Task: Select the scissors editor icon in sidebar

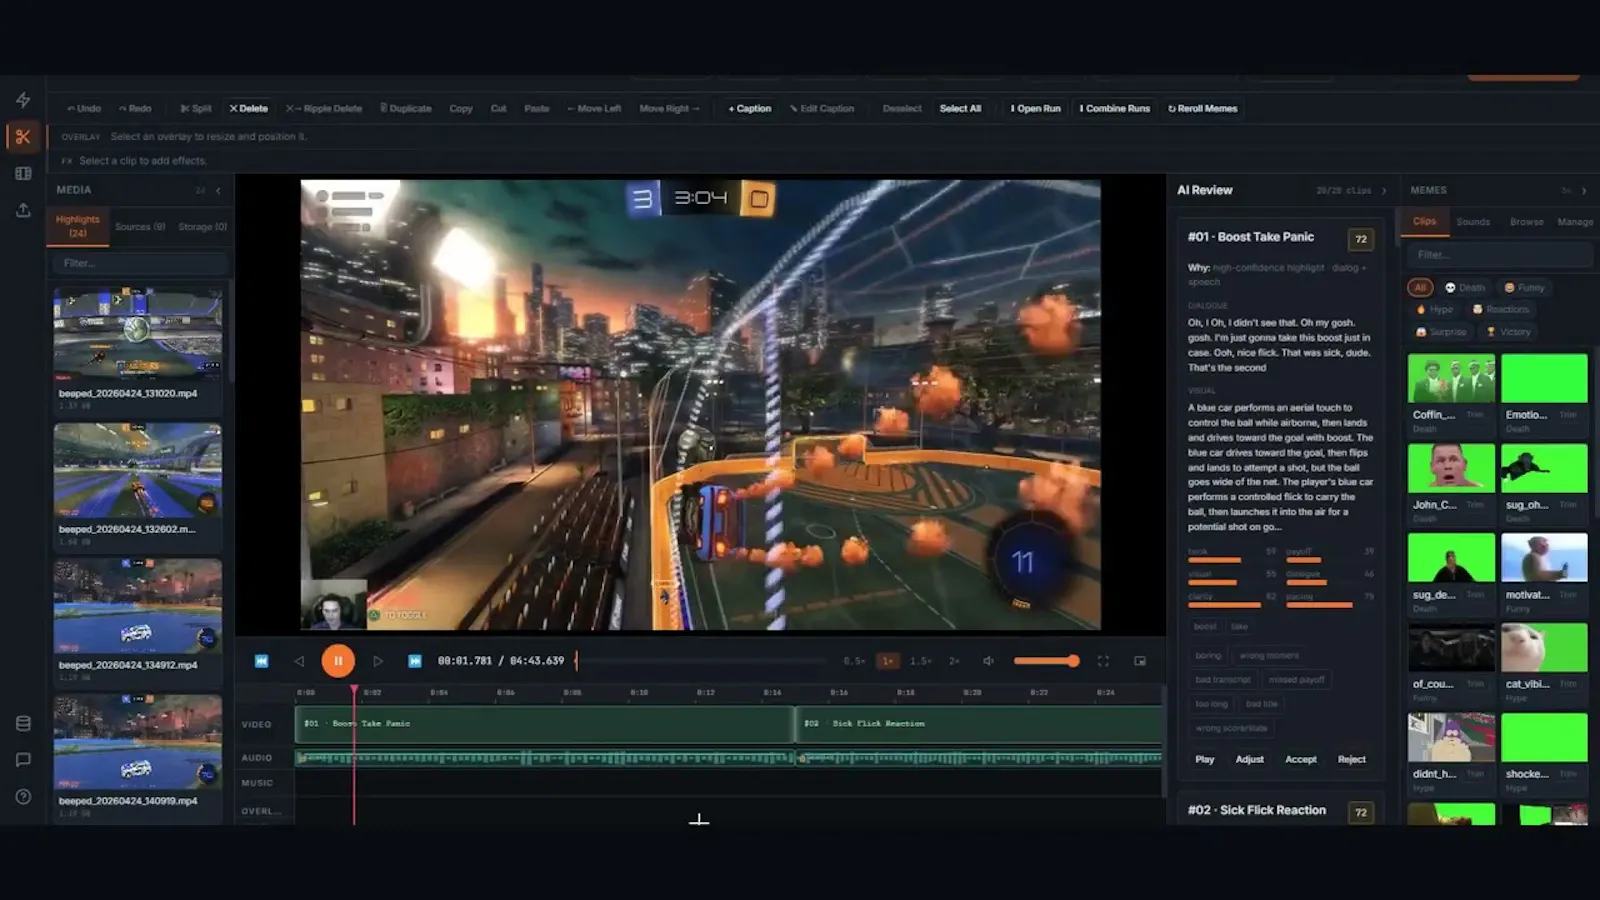Action: 23,136
